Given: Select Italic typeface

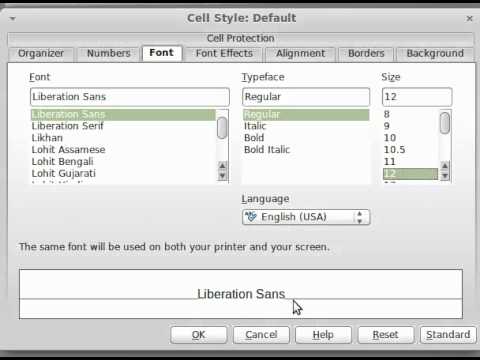Looking at the screenshot, I should coord(306,126).
